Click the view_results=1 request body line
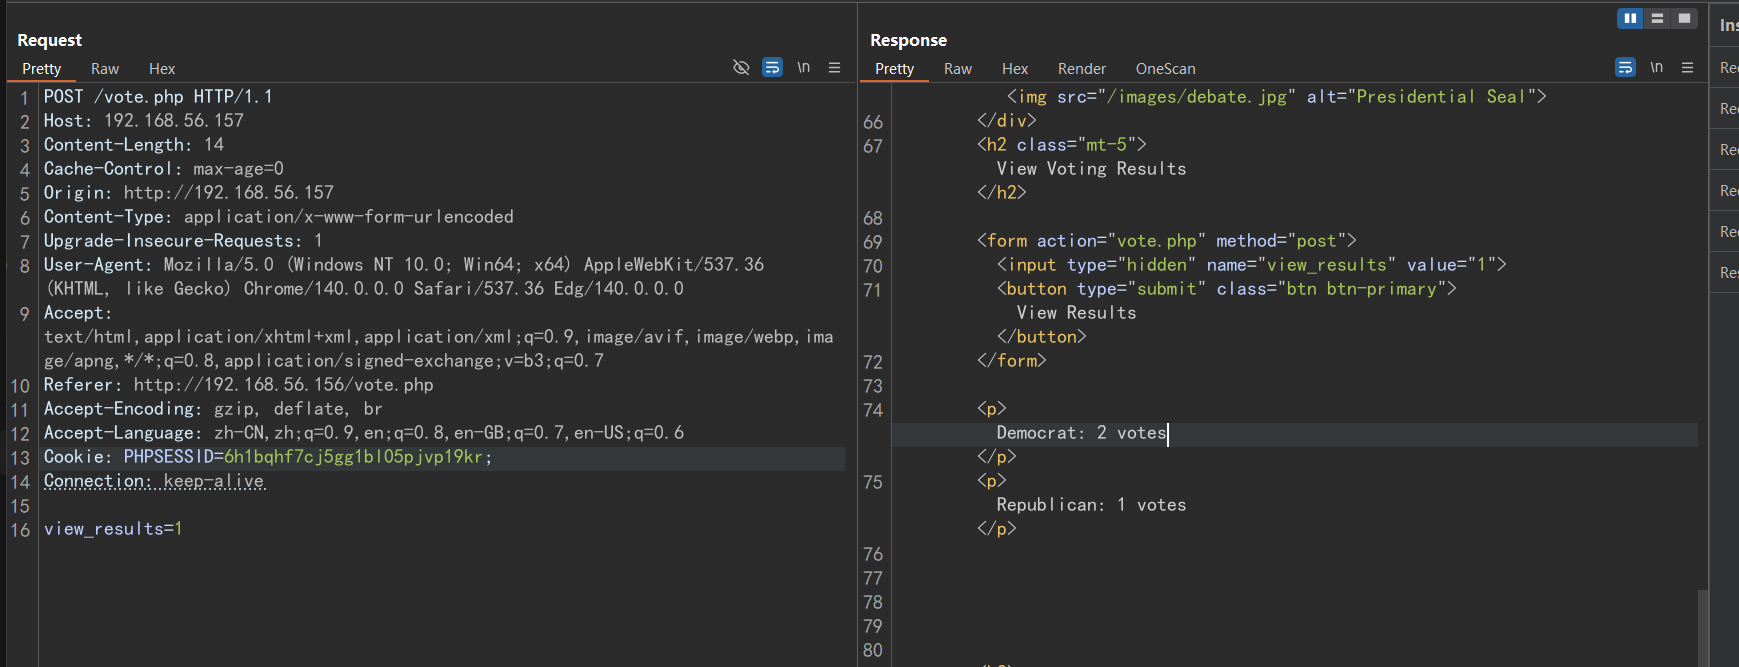This screenshot has width=1739, height=667. point(113,529)
